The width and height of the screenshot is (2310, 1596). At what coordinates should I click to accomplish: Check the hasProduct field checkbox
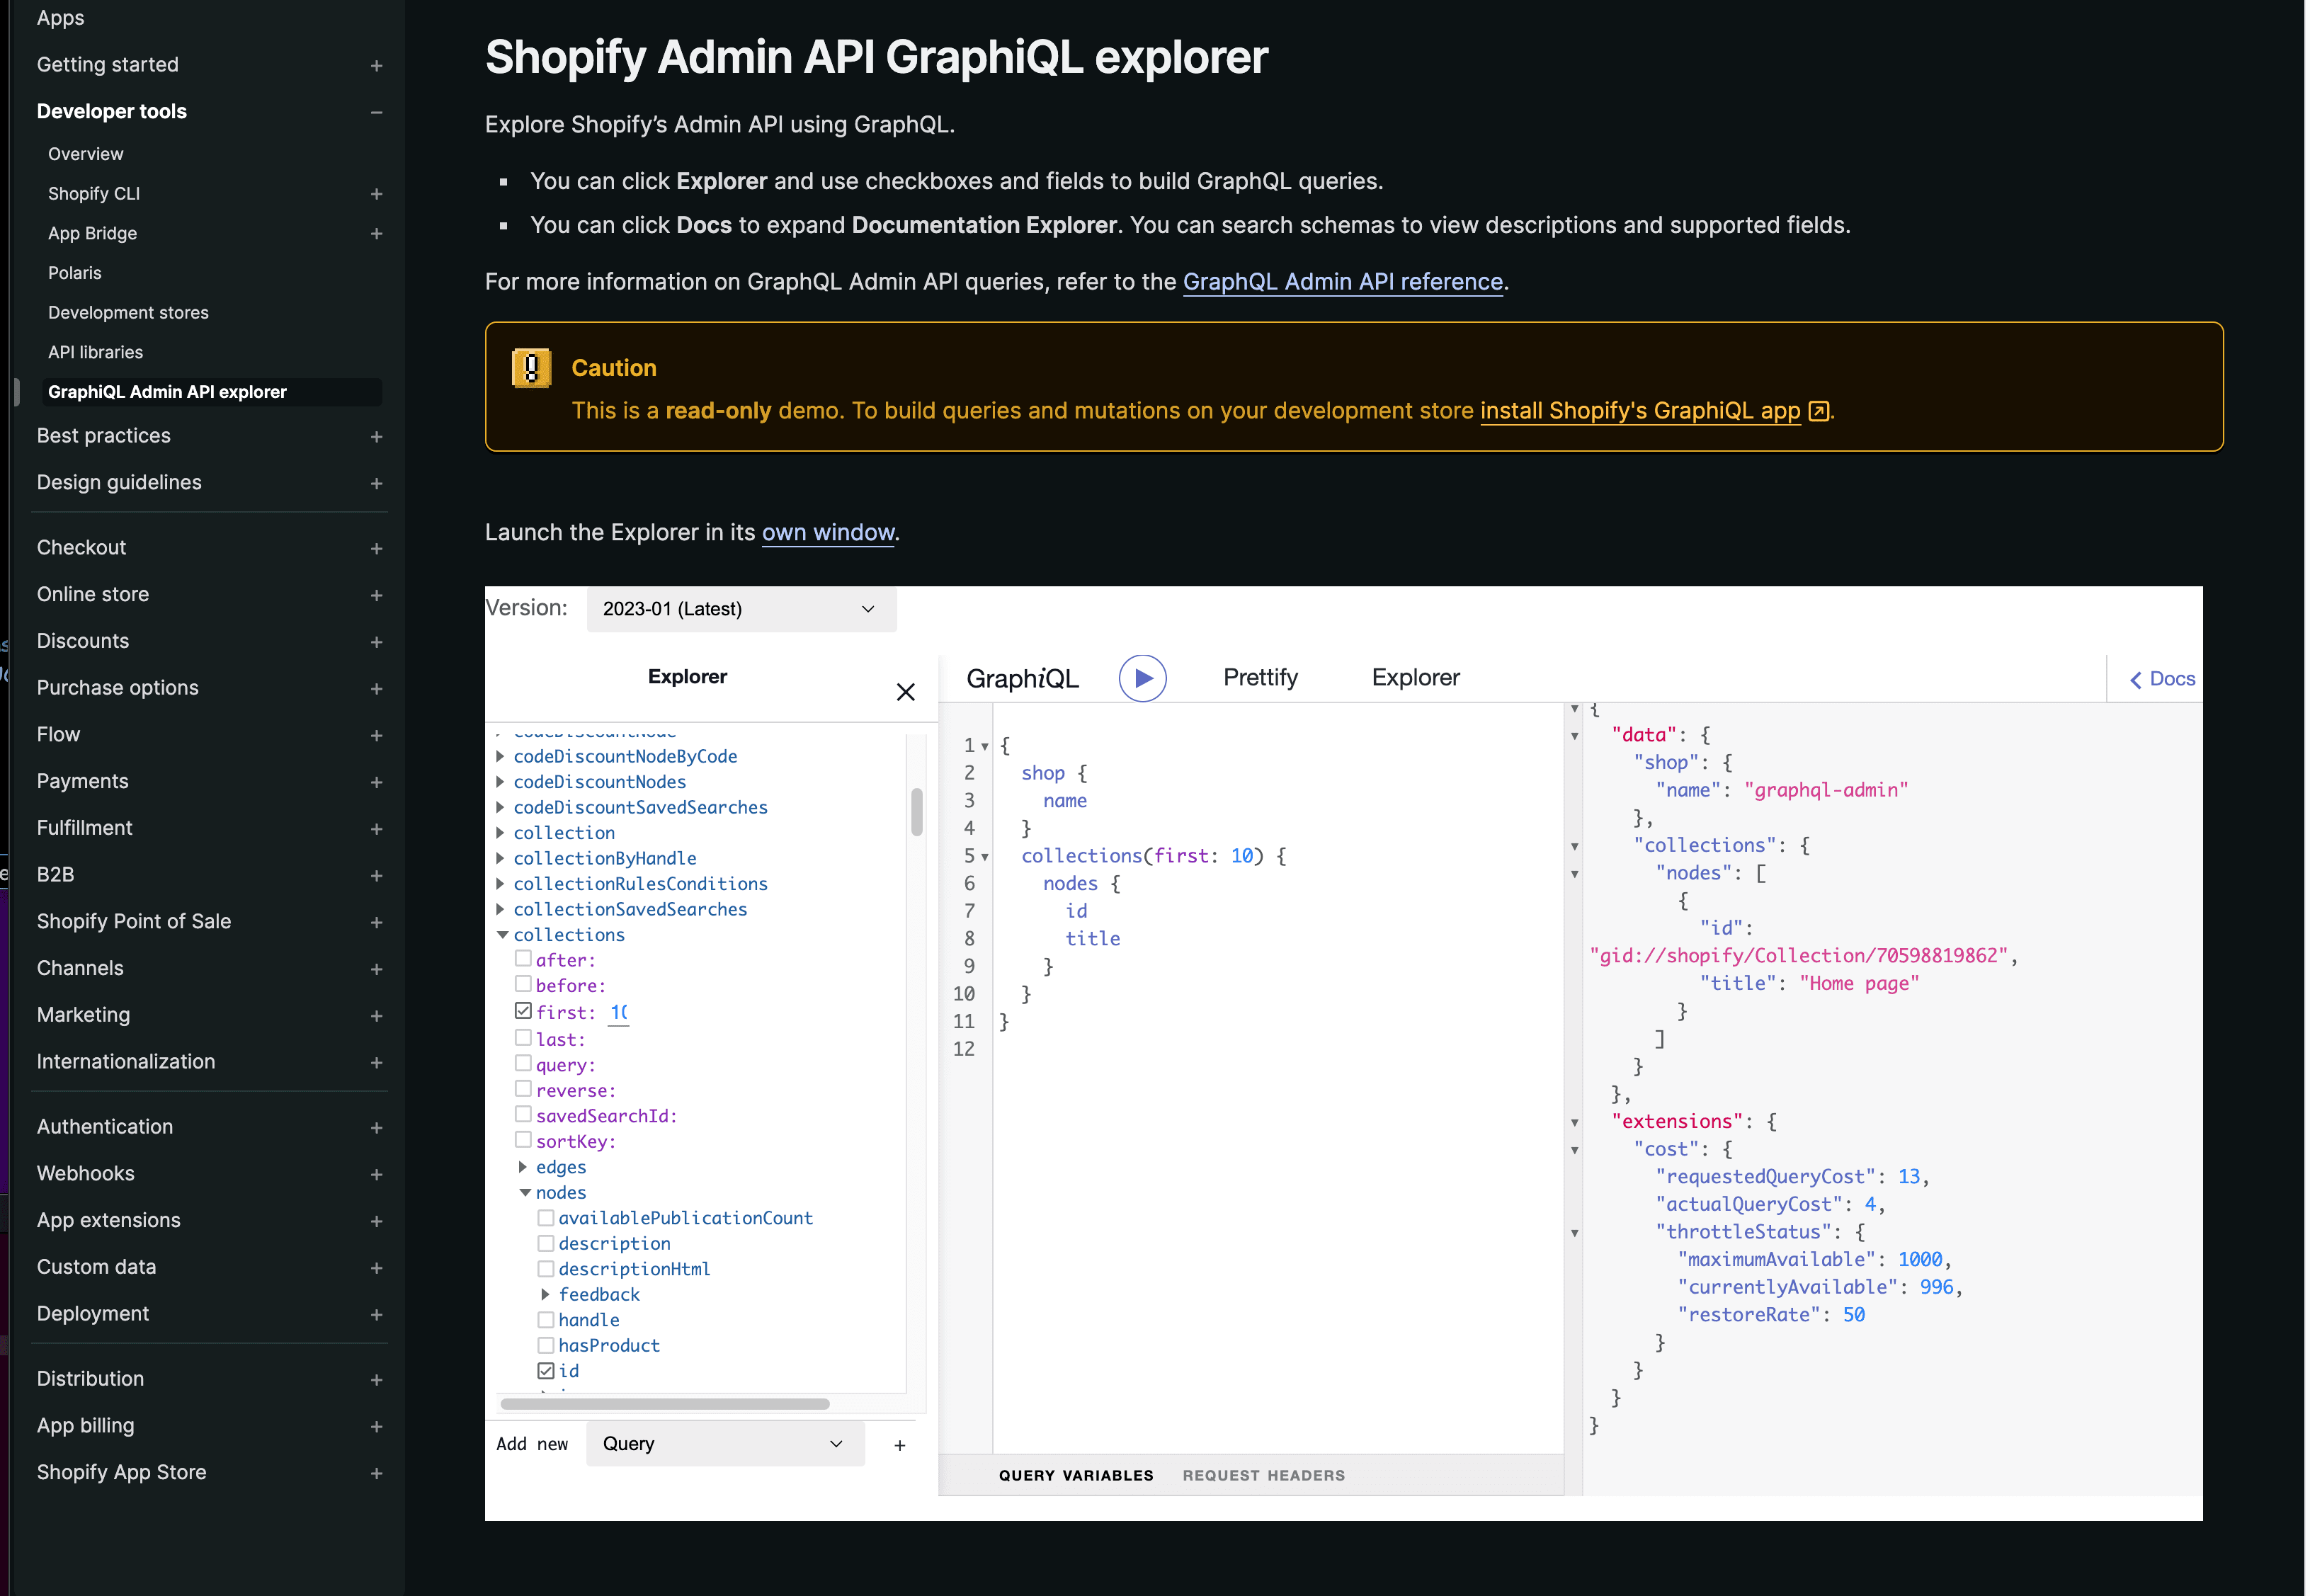546,1344
